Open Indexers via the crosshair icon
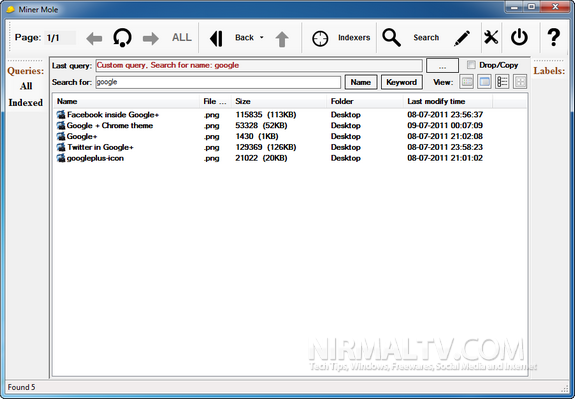 320,38
